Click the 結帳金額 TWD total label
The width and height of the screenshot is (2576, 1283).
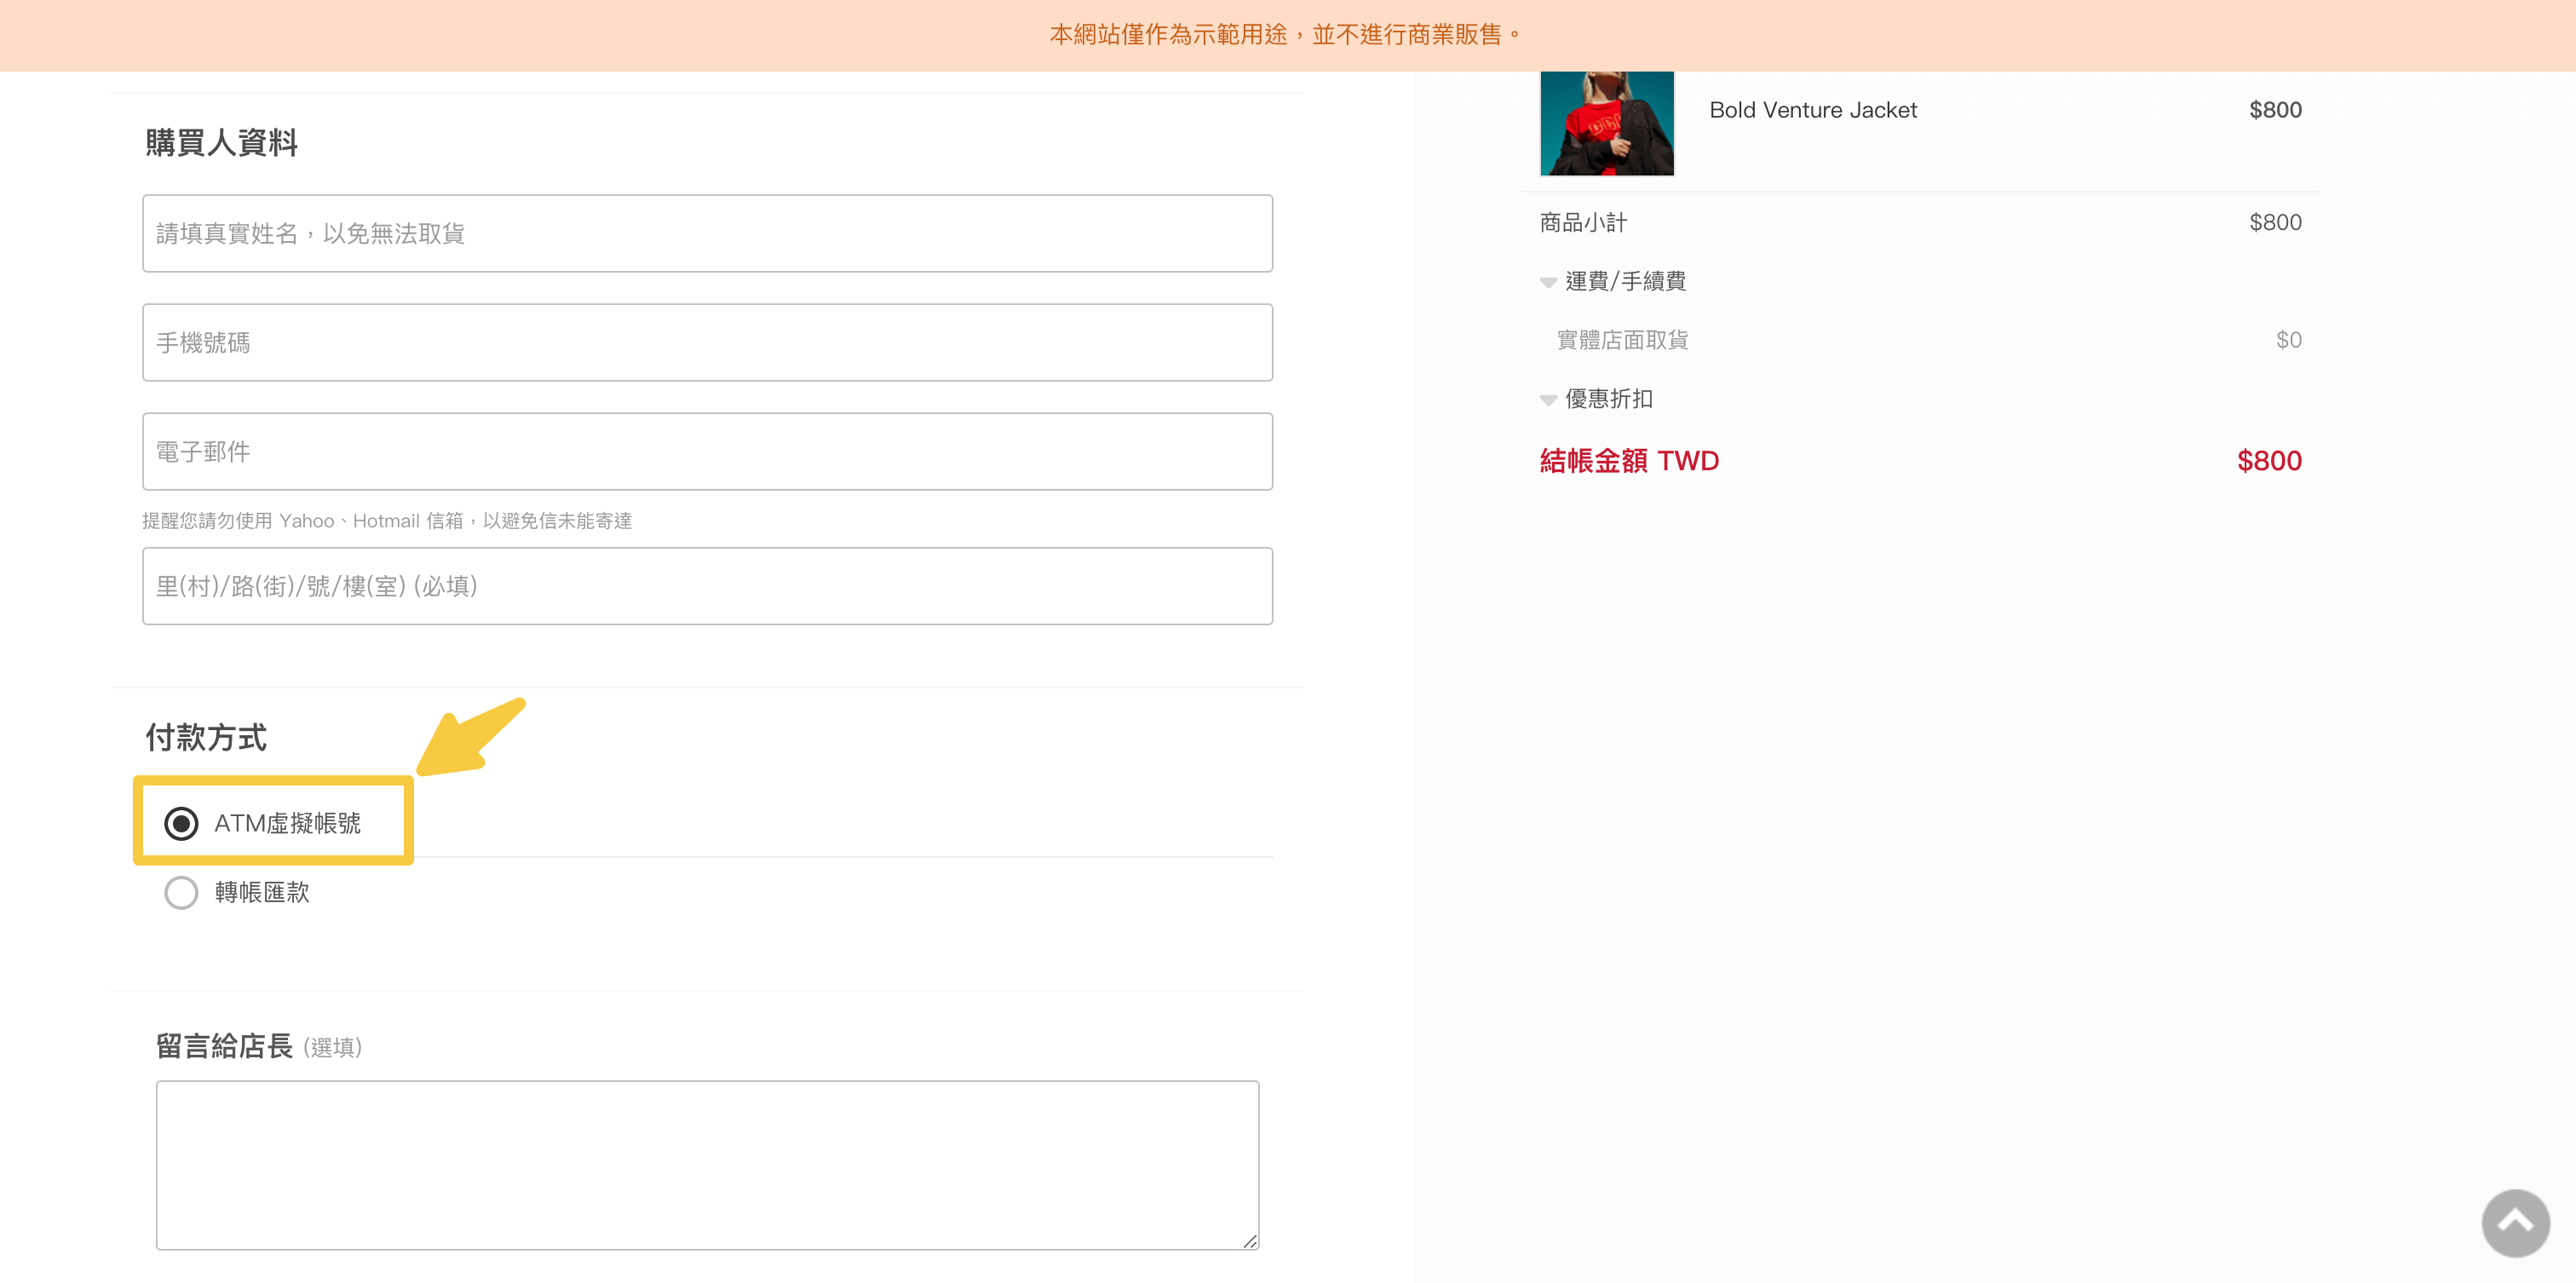1629,460
